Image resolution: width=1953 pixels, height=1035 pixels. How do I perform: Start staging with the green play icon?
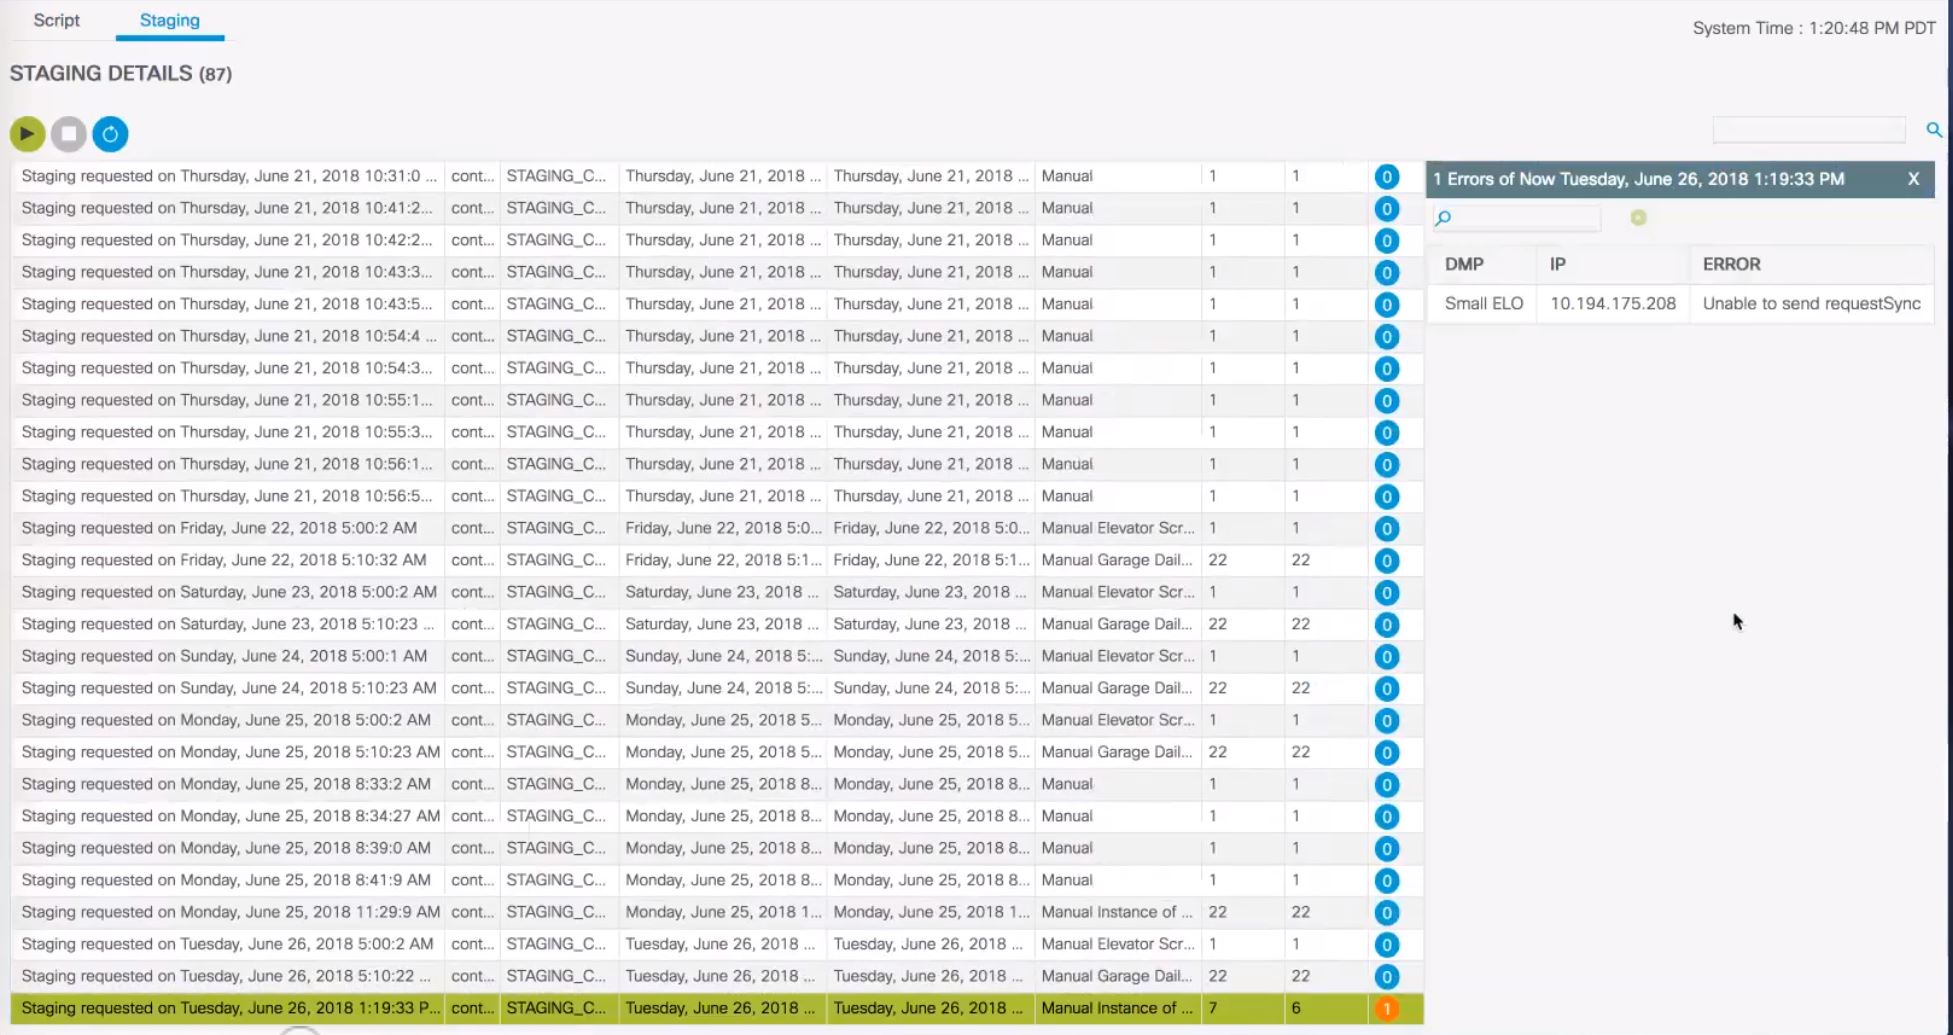pyautogui.click(x=28, y=132)
